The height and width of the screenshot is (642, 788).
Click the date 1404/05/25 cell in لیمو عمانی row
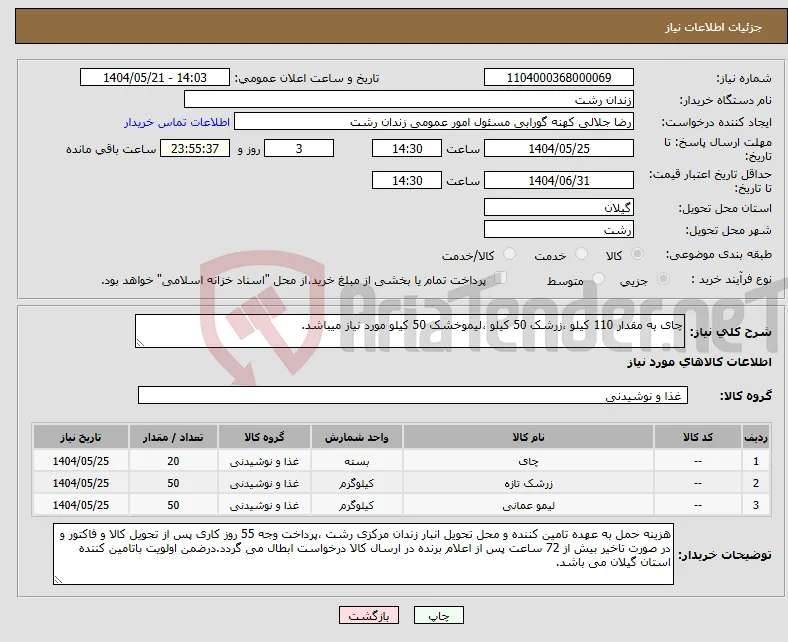pos(80,505)
